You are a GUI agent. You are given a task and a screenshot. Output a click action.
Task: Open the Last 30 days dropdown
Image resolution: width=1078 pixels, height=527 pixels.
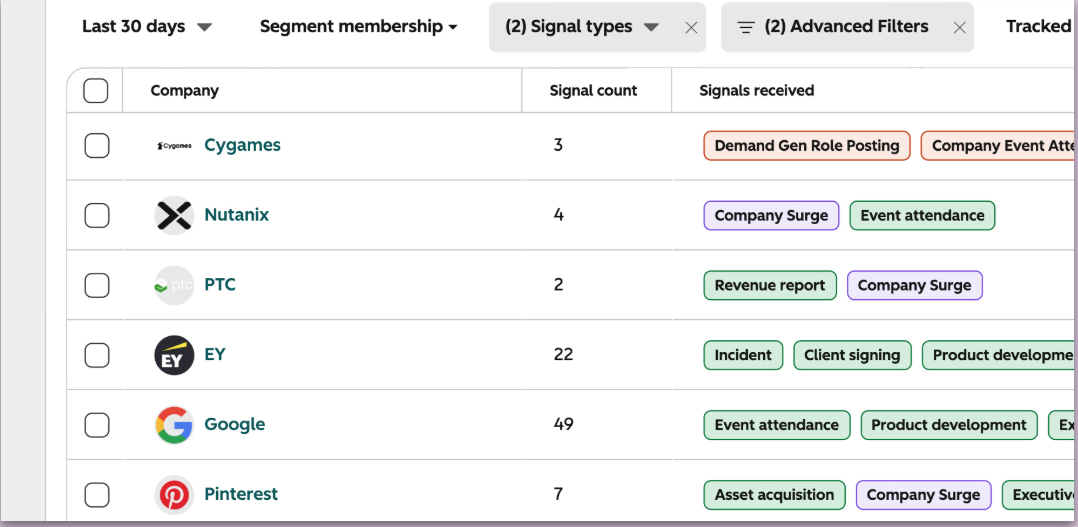(x=147, y=27)
